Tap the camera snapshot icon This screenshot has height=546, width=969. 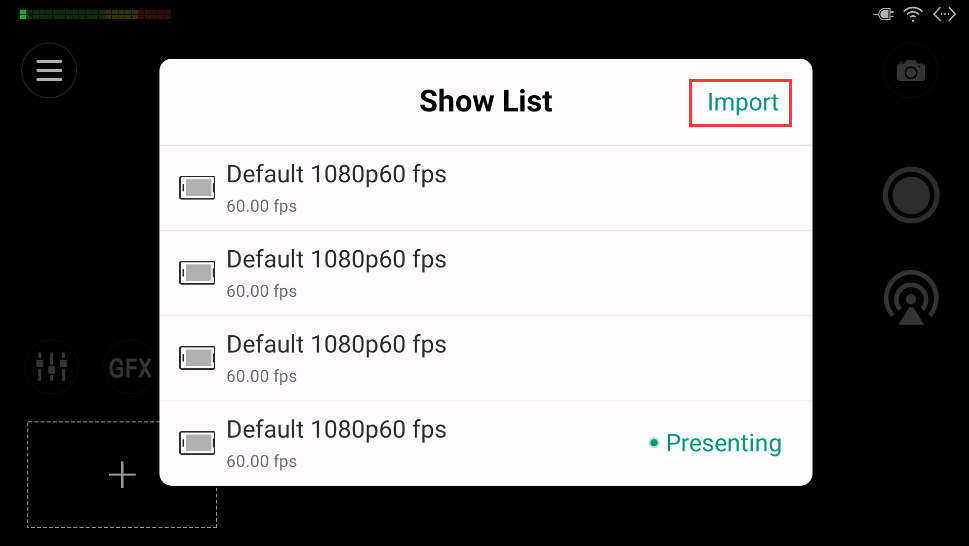[x=910, y=71]
